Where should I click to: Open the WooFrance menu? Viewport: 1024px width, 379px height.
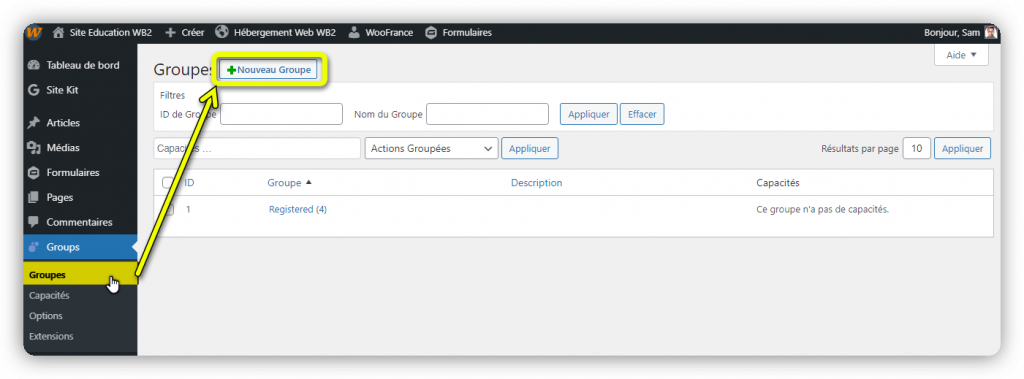[x=389, y=33]
